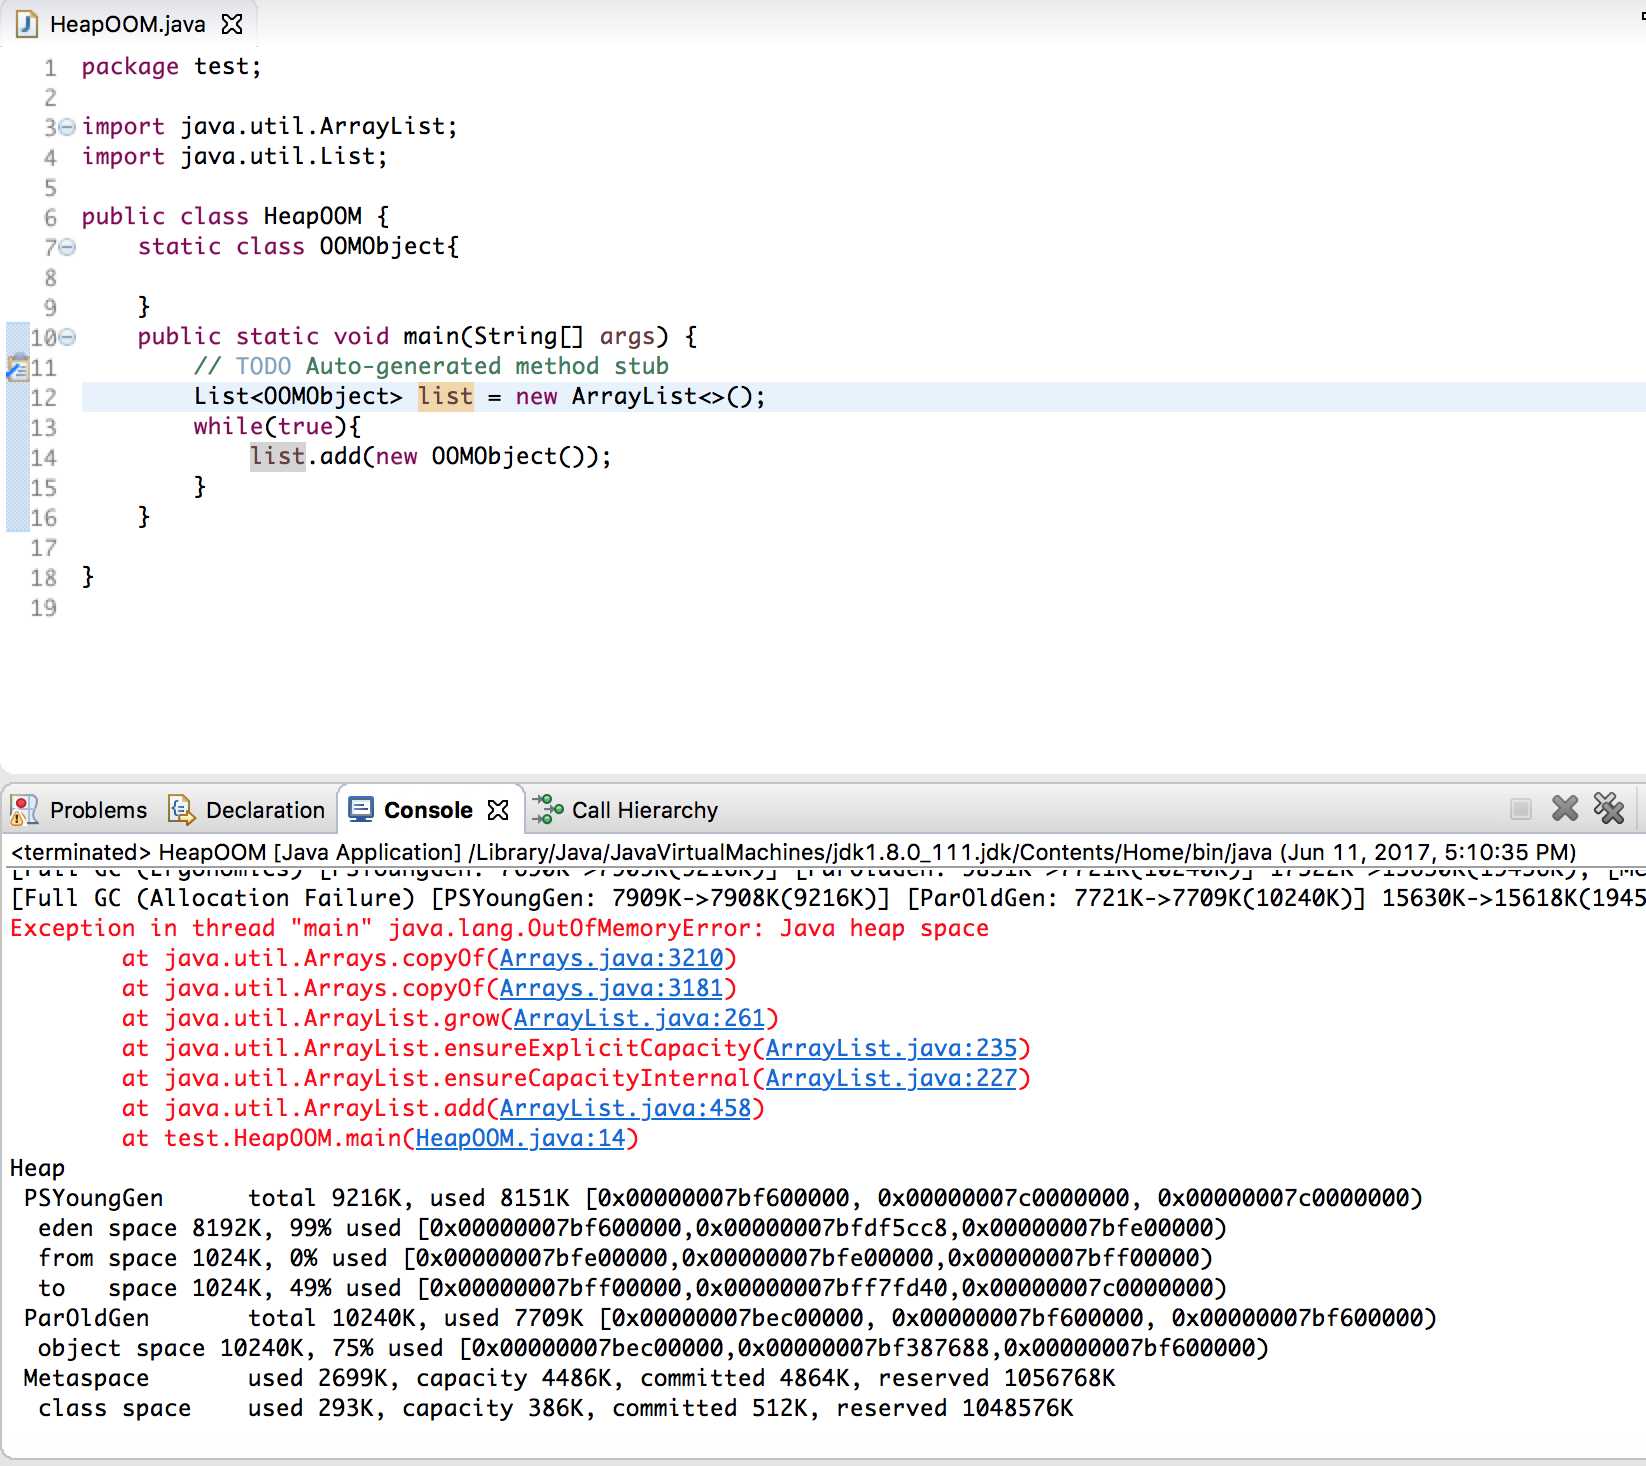Click the Full GC Allocation Failure log line
Image resolution: width=1646 pixels, height=1466 pixels.
pos(828,898)
